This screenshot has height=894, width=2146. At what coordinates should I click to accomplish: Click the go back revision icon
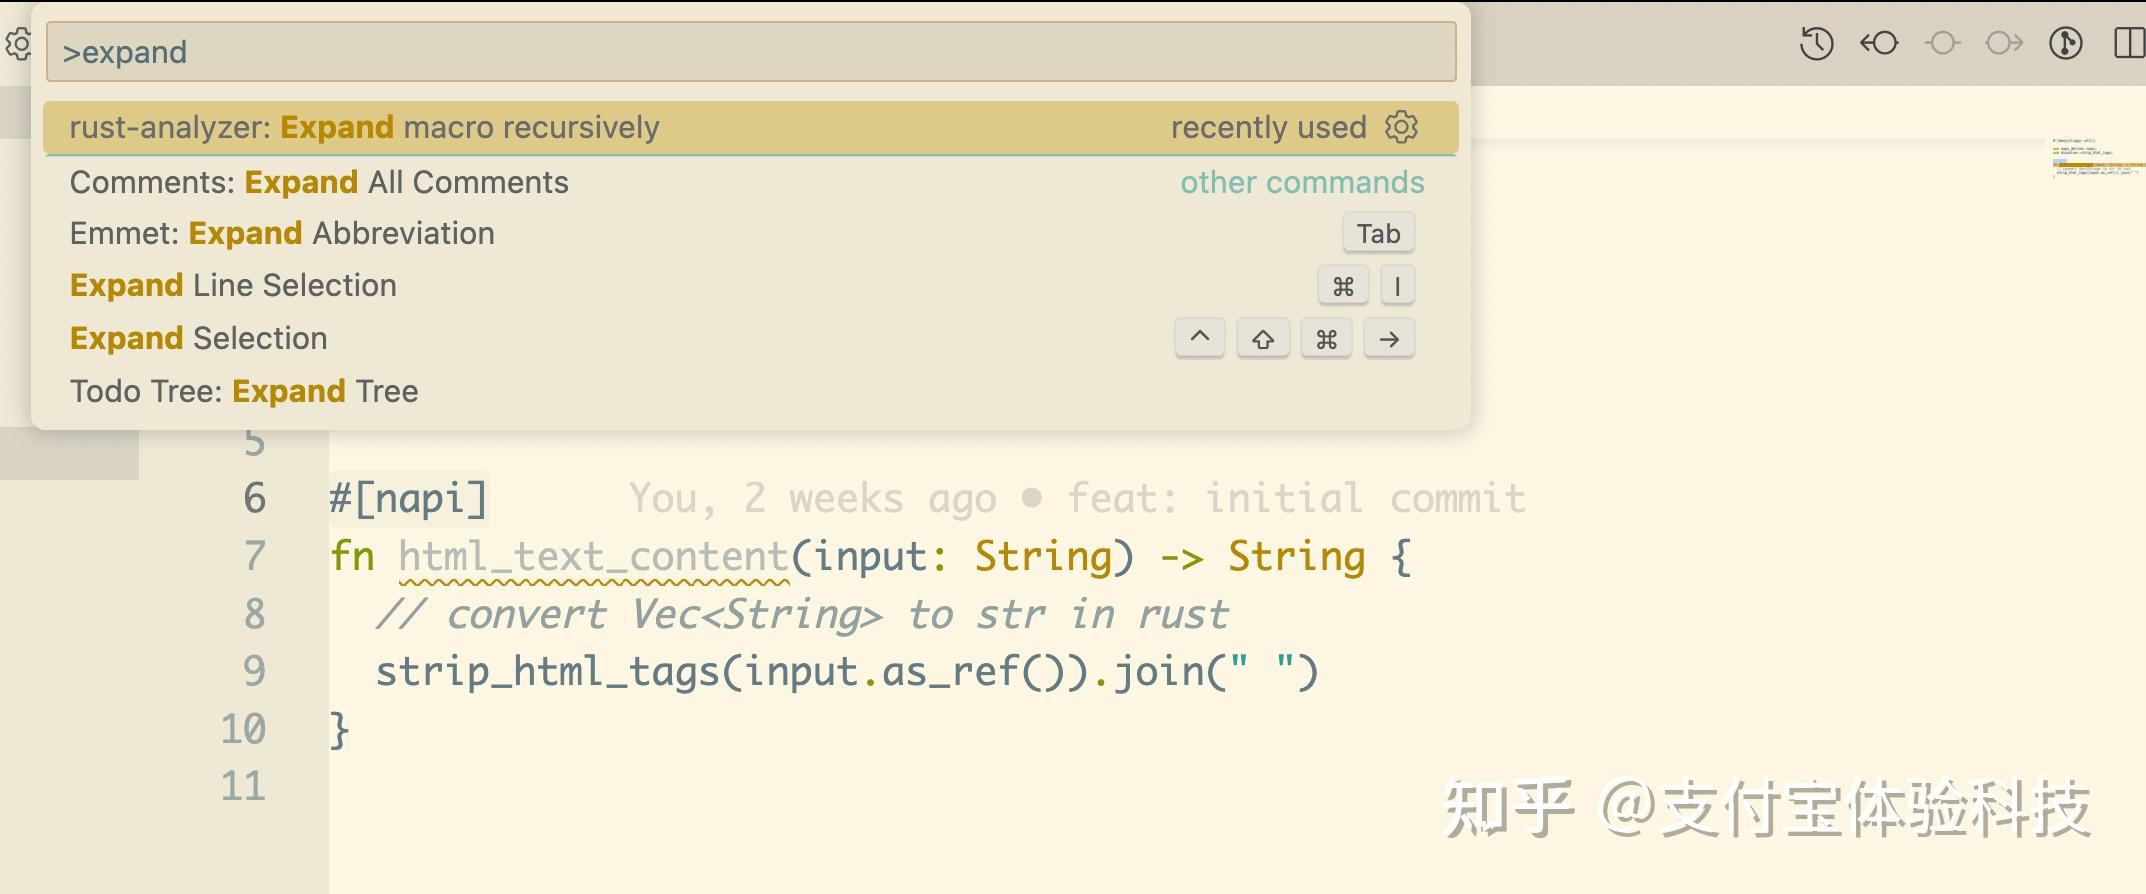coord(1879,44)
